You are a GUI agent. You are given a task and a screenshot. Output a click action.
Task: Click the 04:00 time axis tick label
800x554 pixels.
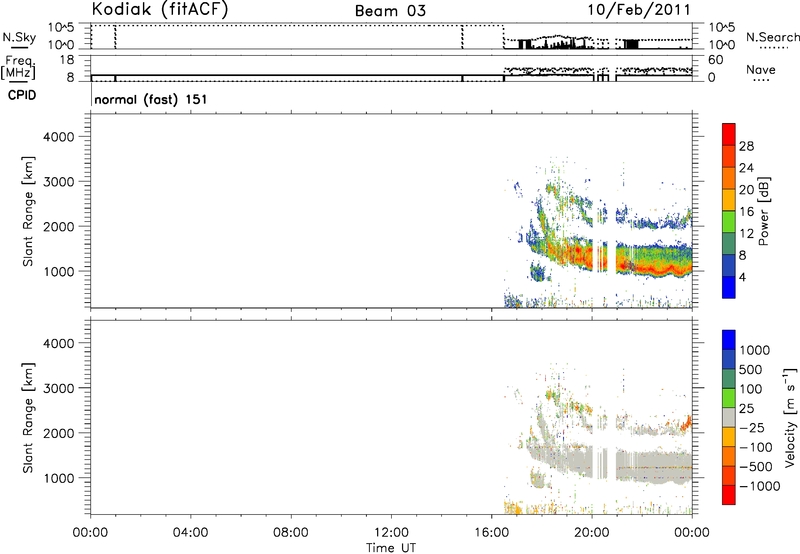190,533
